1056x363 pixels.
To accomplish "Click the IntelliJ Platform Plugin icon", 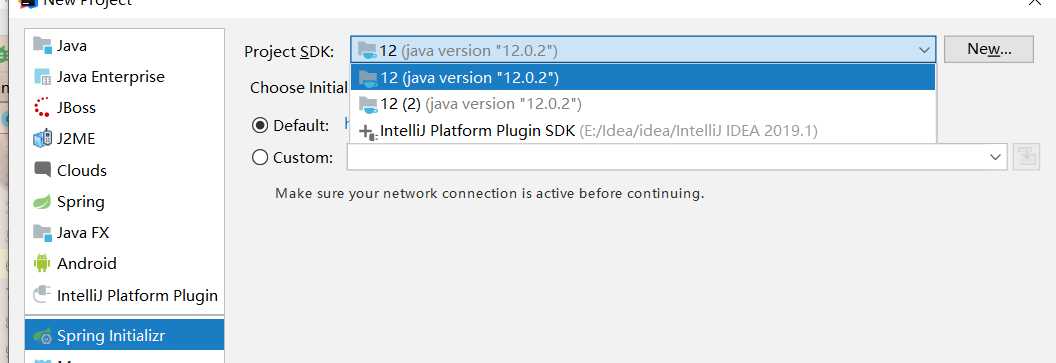I will tap(42, 294).
